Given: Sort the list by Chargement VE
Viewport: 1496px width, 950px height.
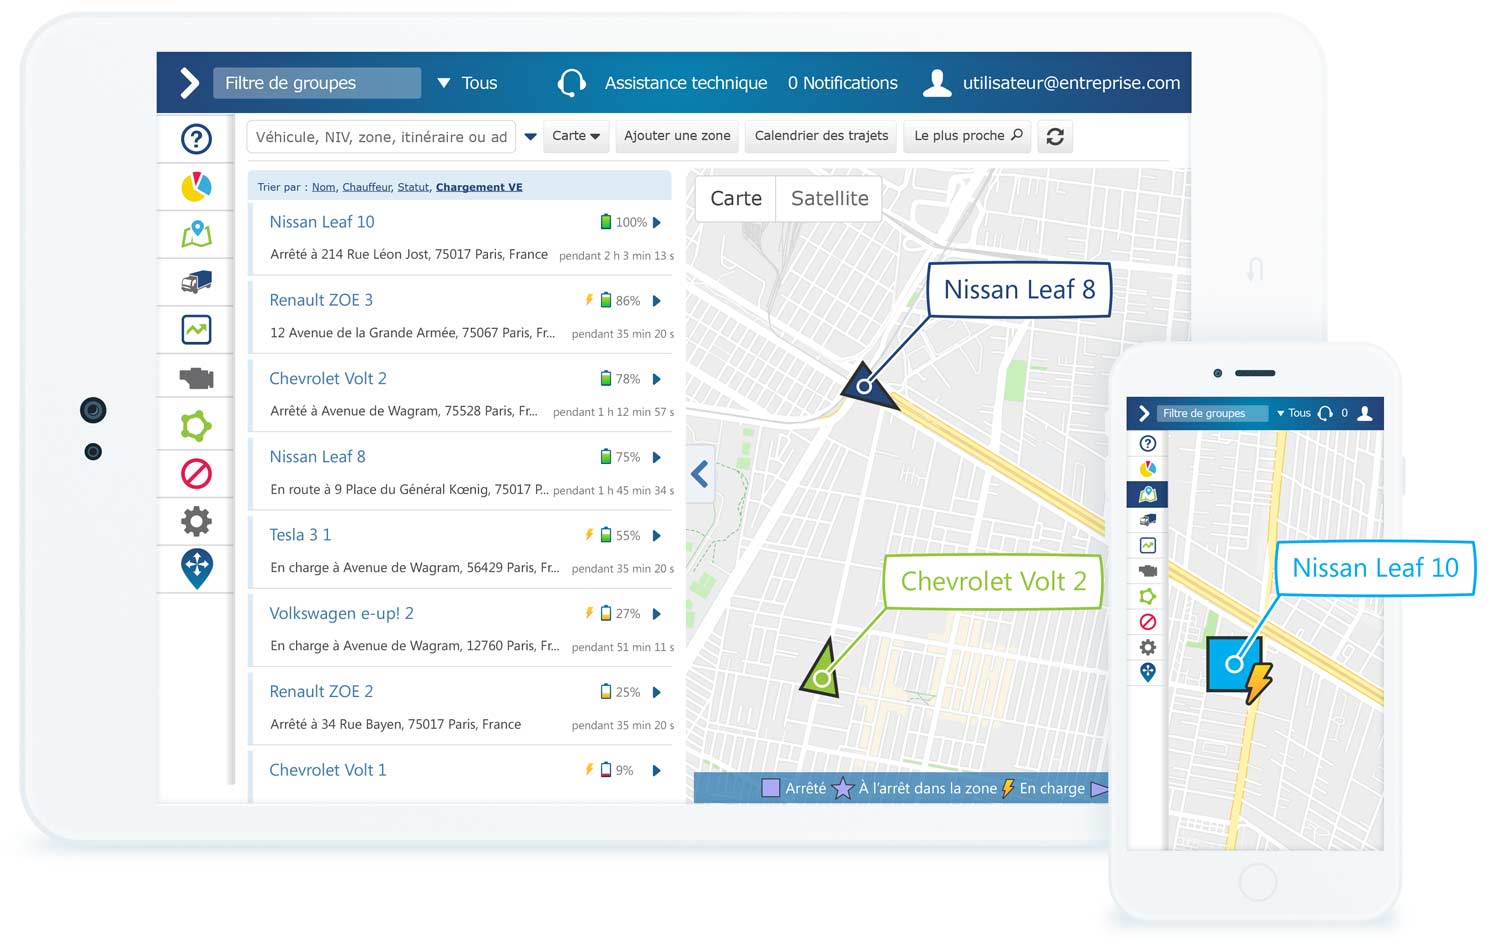Looking at the screenshot, I should coord(479,187).
